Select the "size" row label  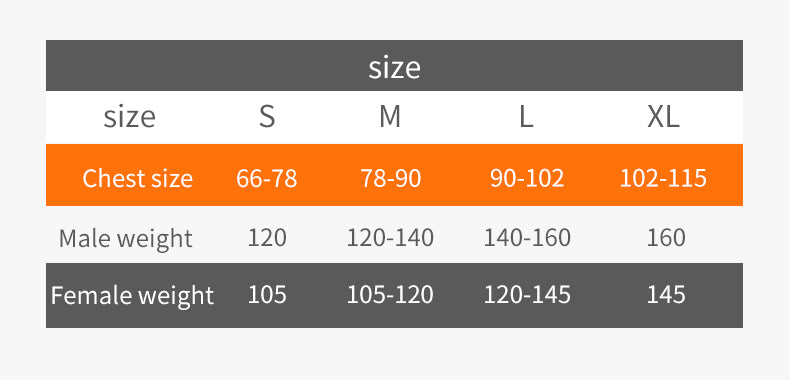[x=129, y=117]
